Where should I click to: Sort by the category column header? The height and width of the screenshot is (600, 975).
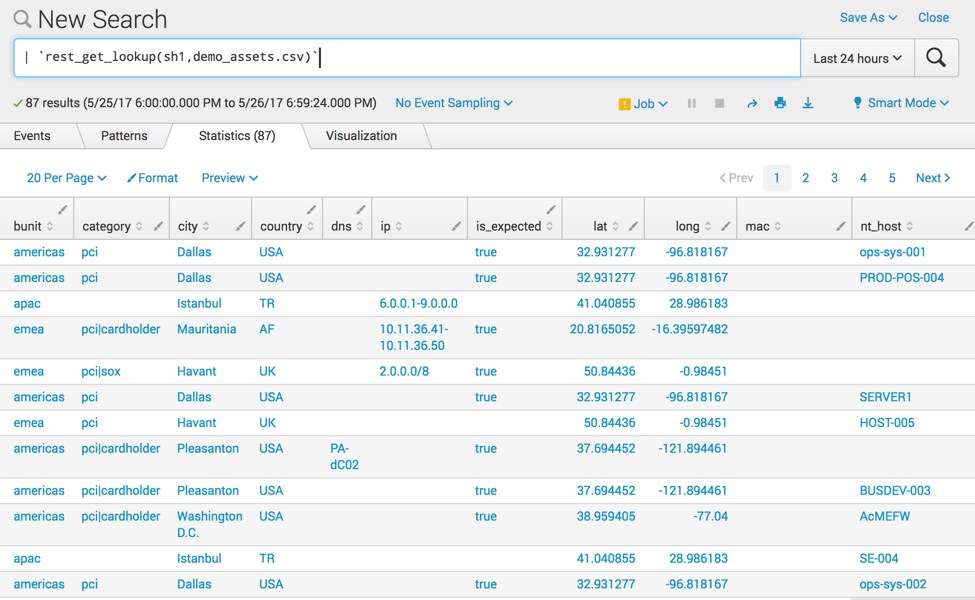(112, 226)
